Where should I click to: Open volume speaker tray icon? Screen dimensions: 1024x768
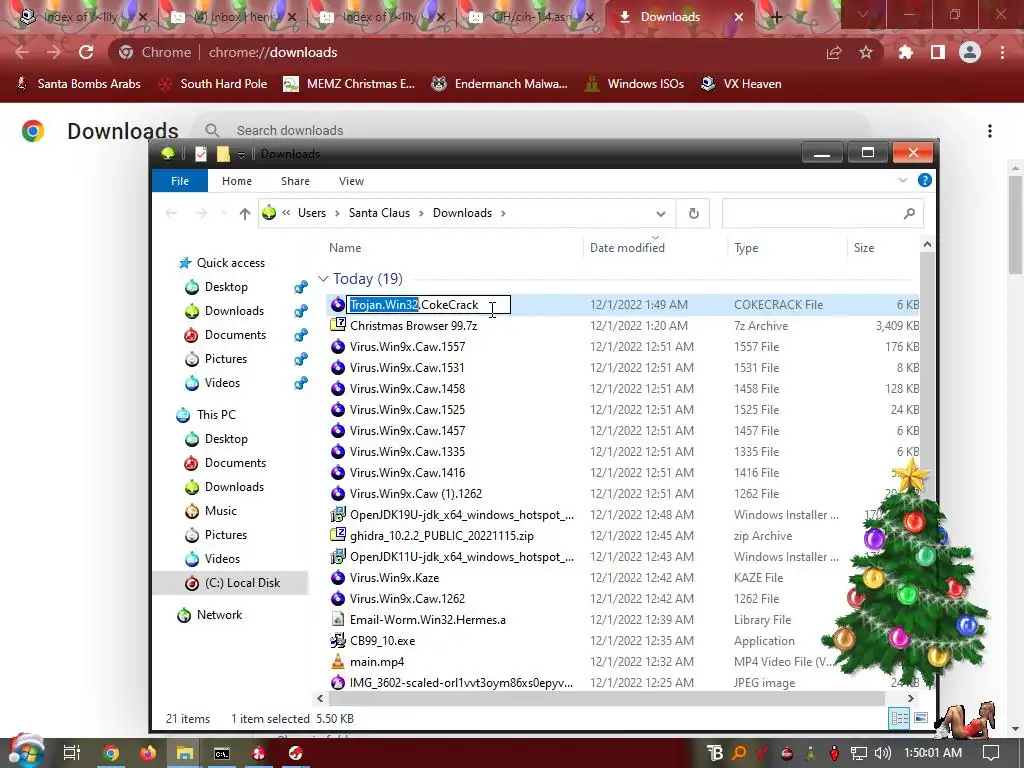point(882,753)
